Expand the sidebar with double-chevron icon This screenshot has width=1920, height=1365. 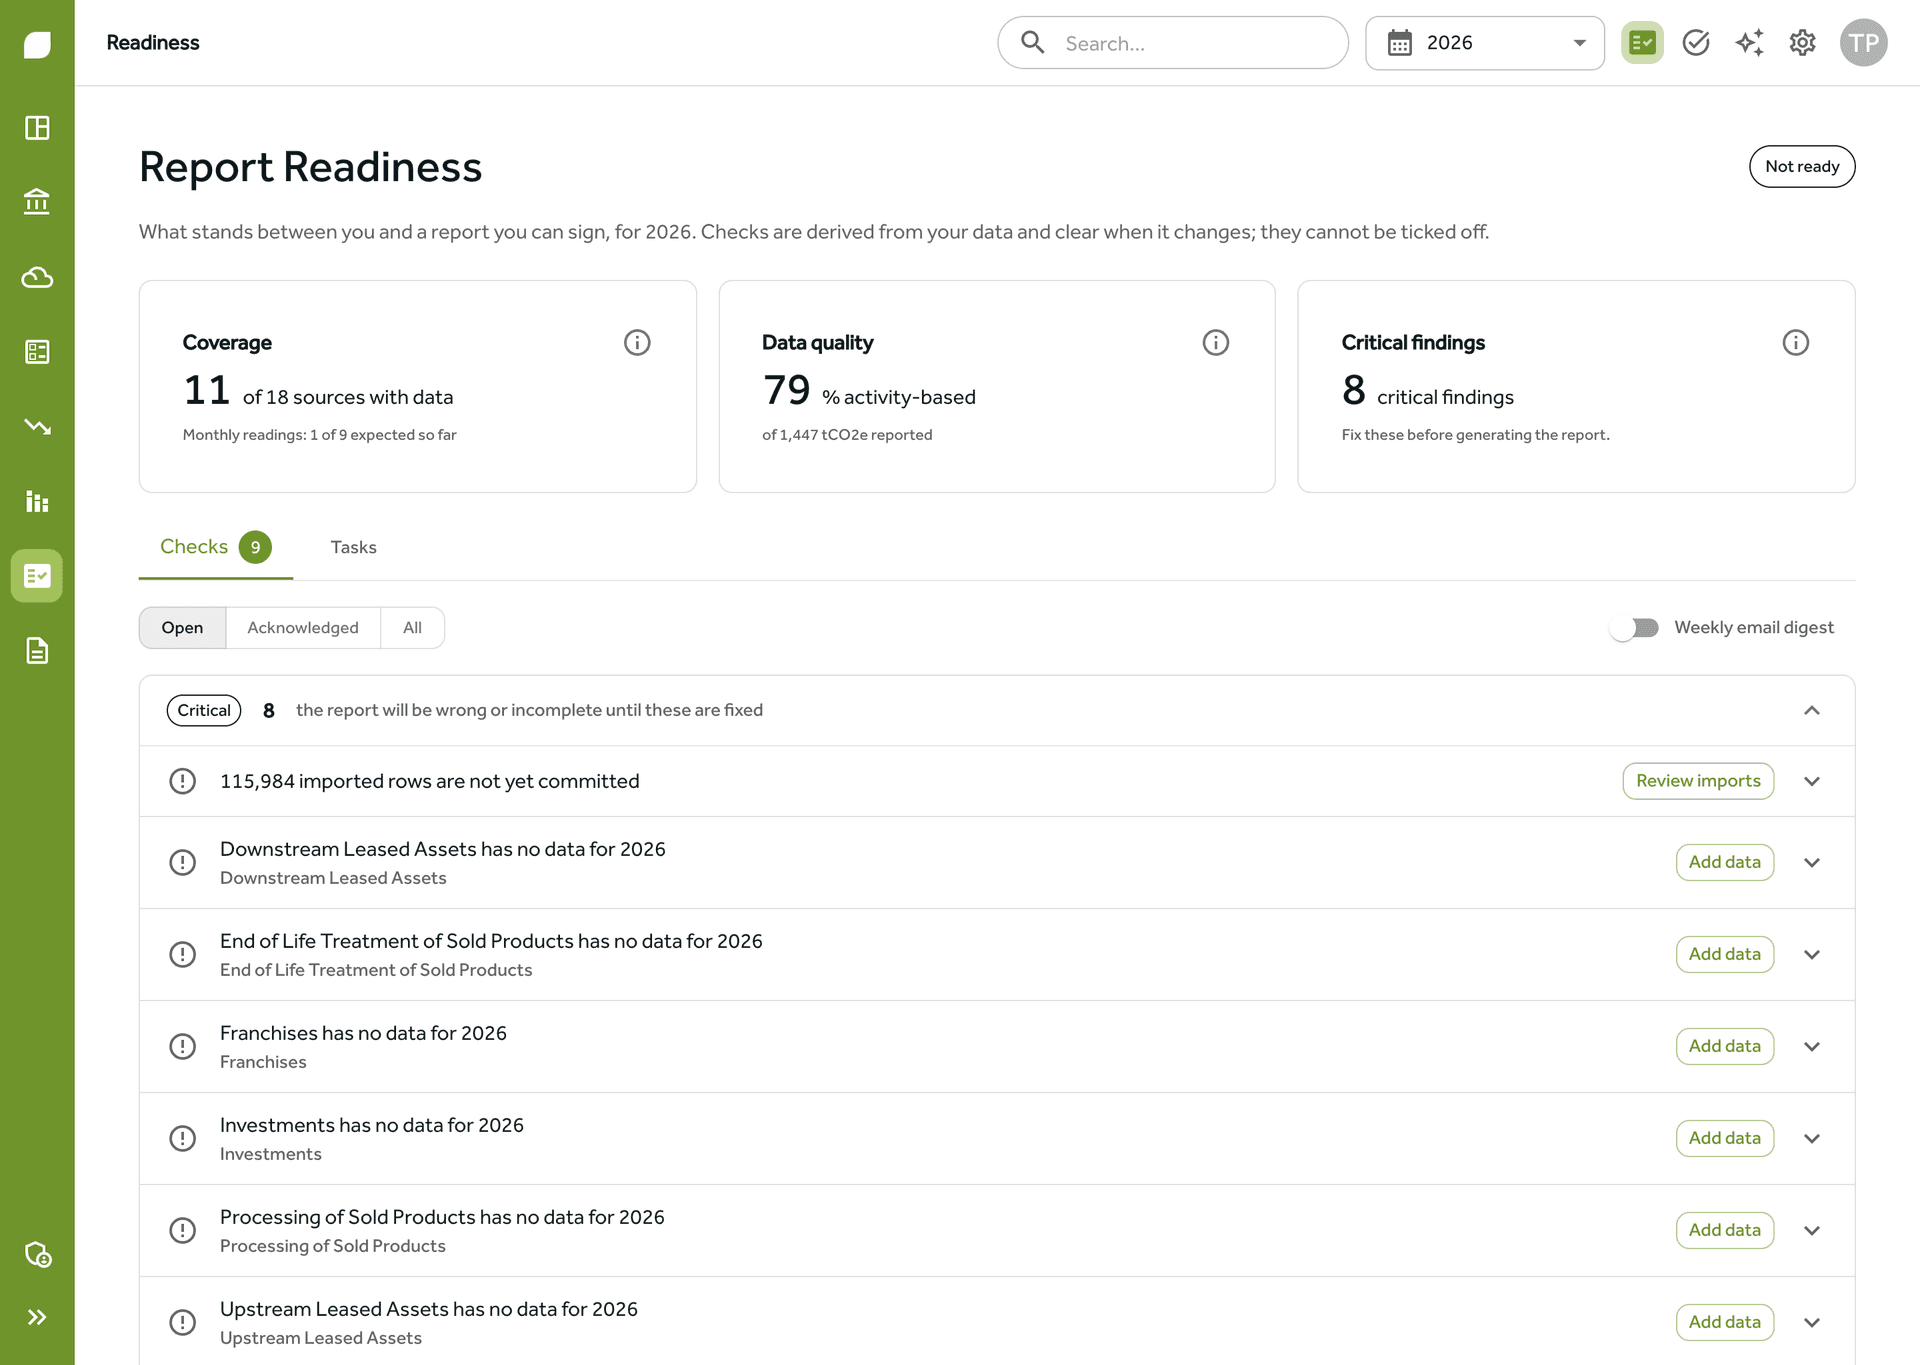[x=37, y=1317]
